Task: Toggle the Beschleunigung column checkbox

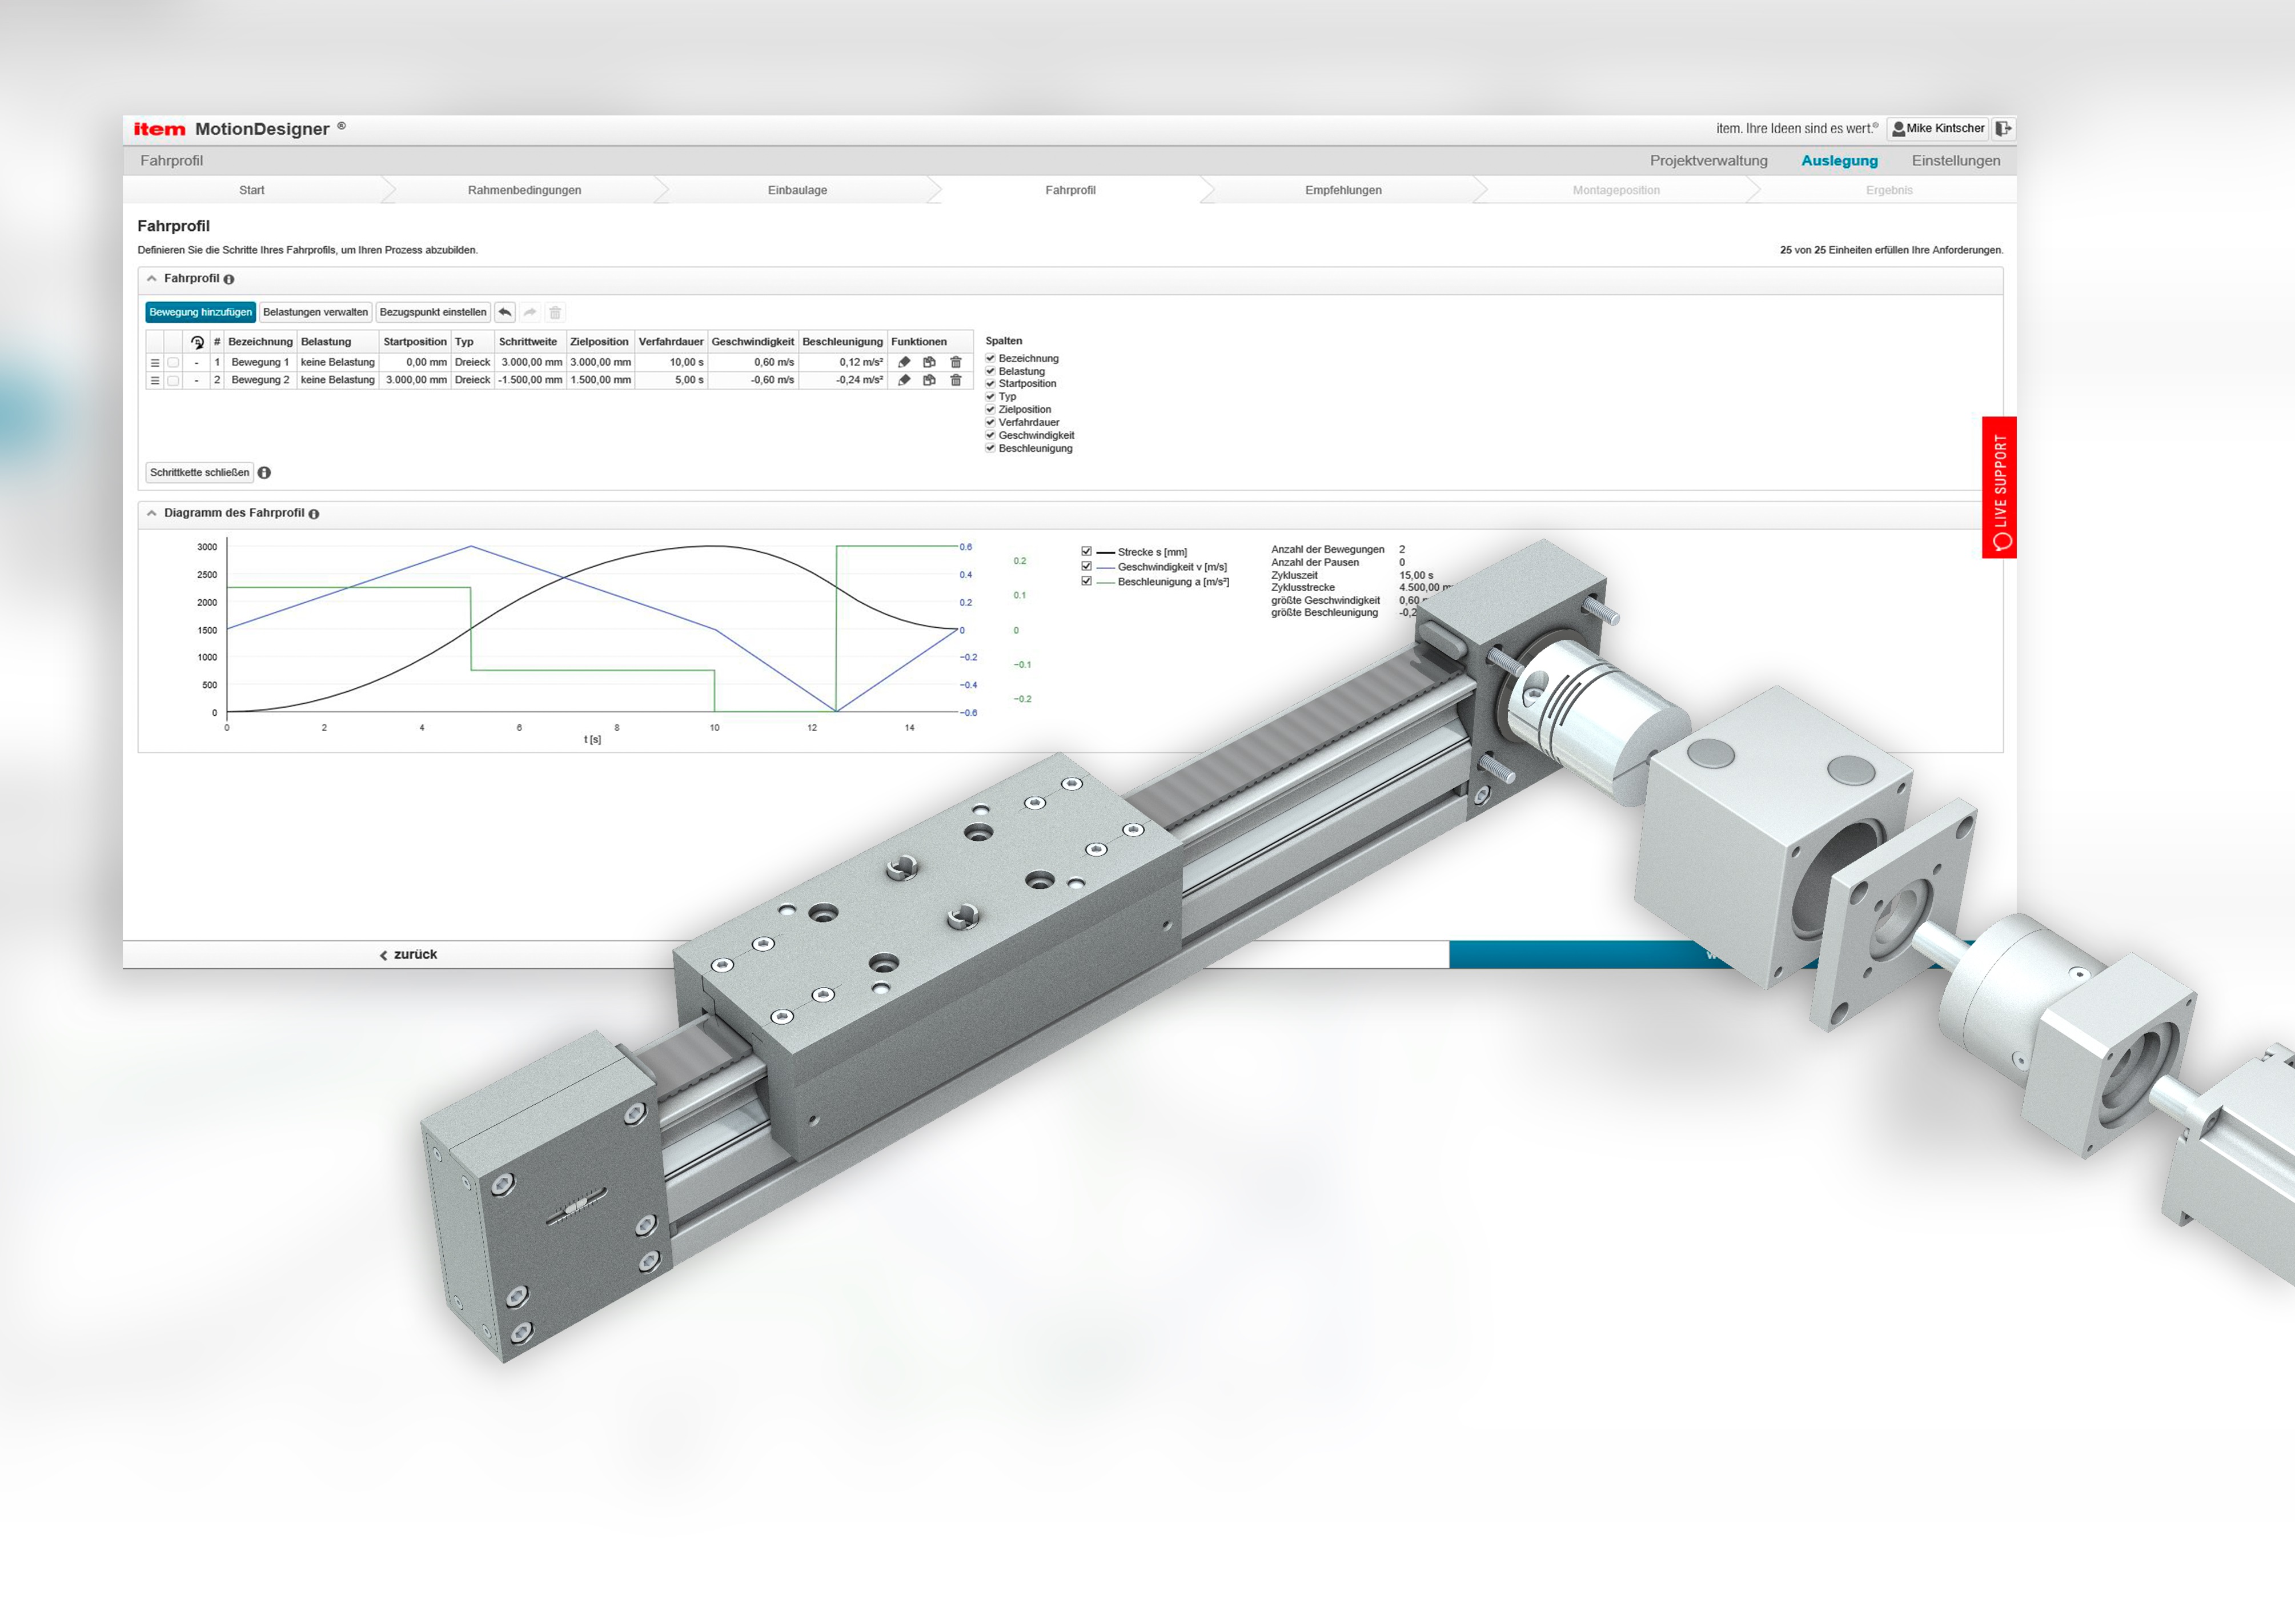Action: [990, 448]
